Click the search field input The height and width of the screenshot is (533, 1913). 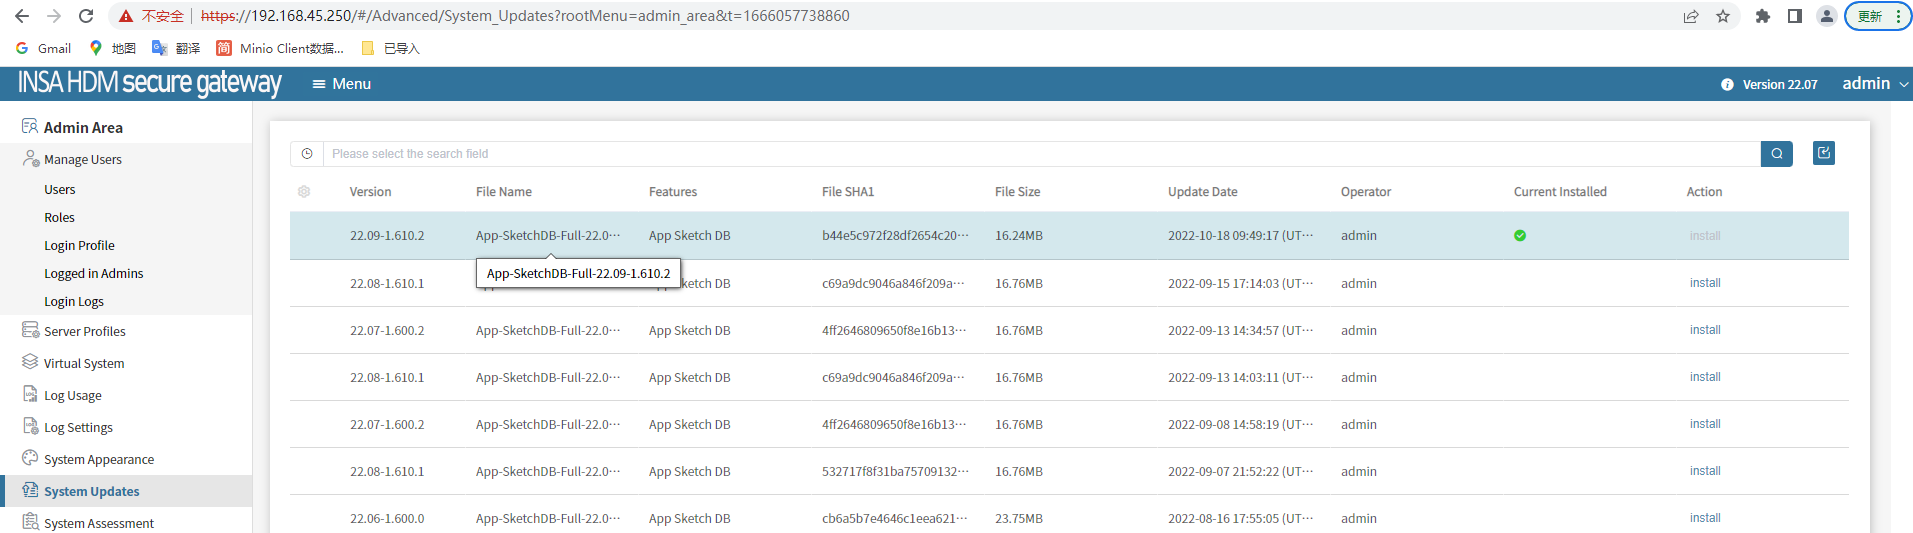(x=1040, y=154)
